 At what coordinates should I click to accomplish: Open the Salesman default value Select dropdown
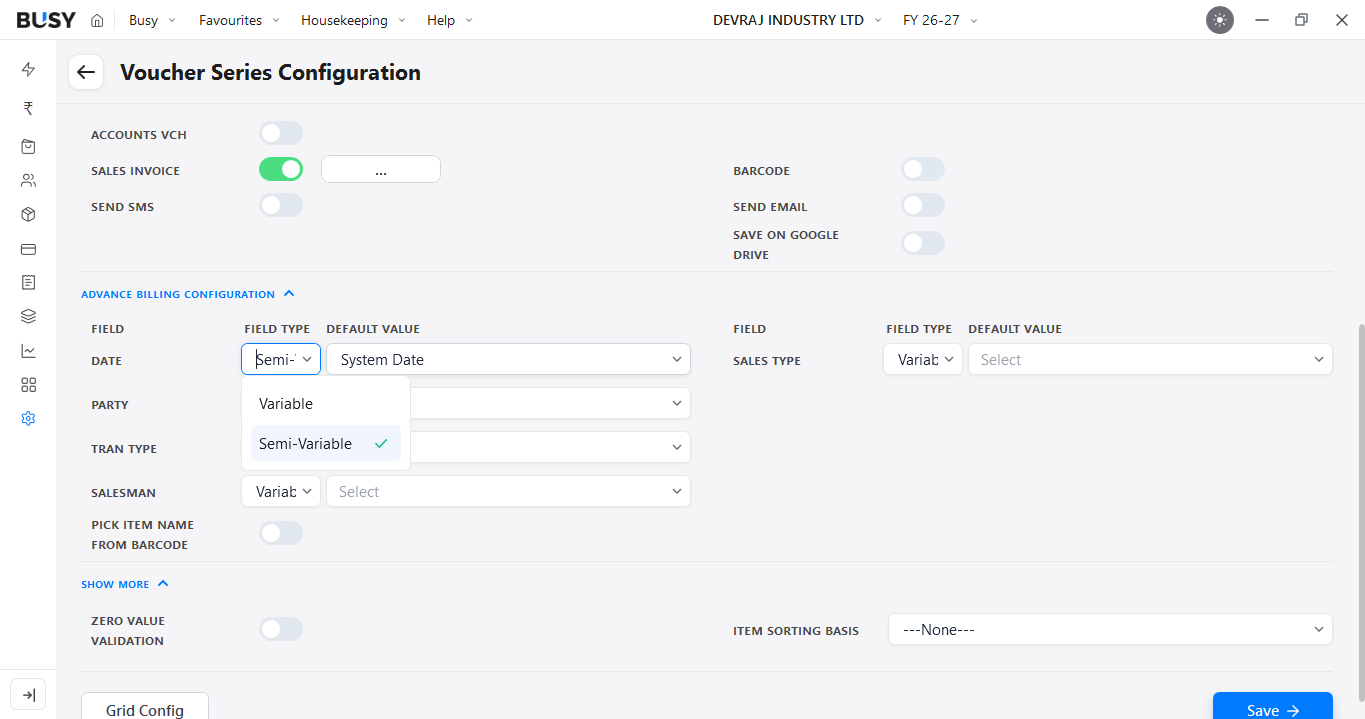coord(508,491)
